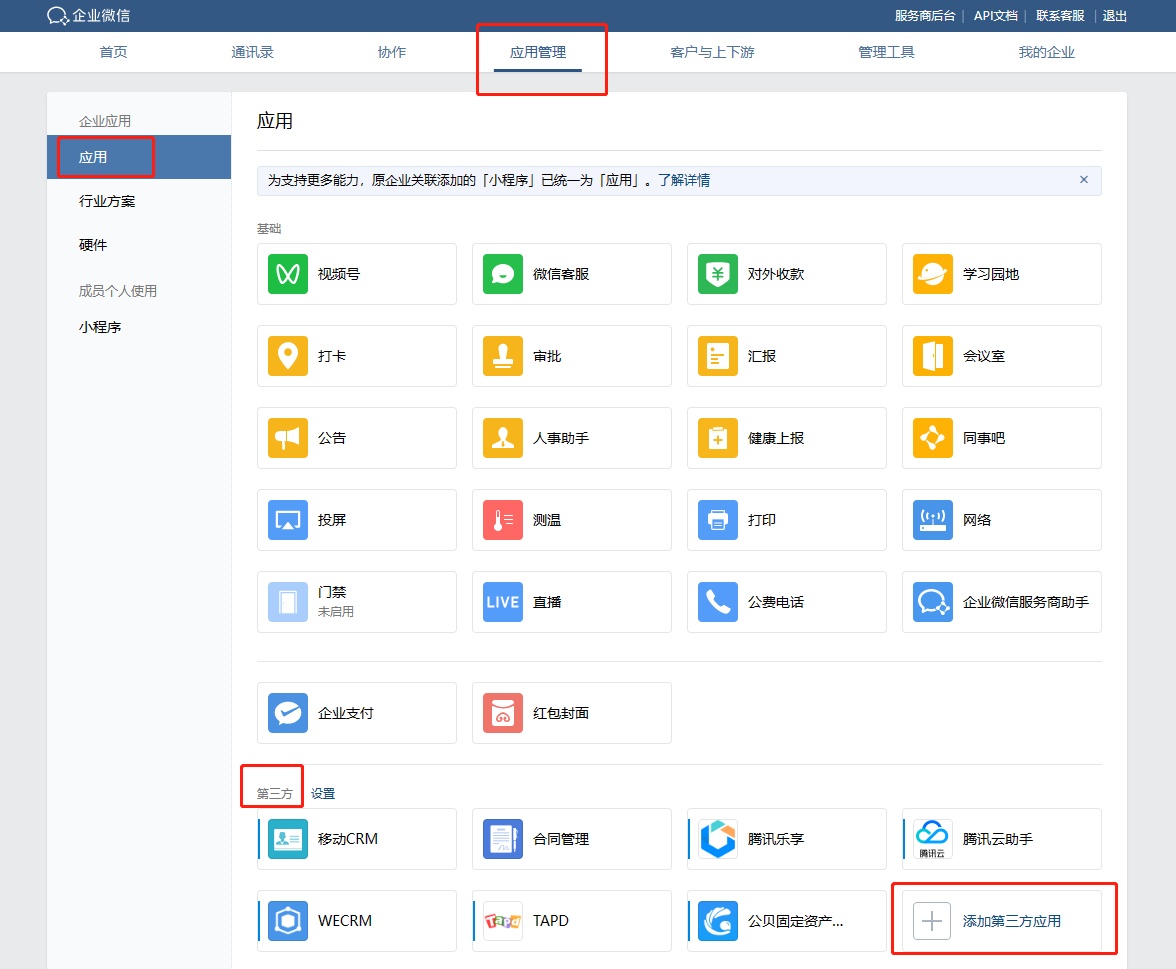Click the WECRM app icon
This screenshot has height=969, width=1176.
tap(287, 920)
